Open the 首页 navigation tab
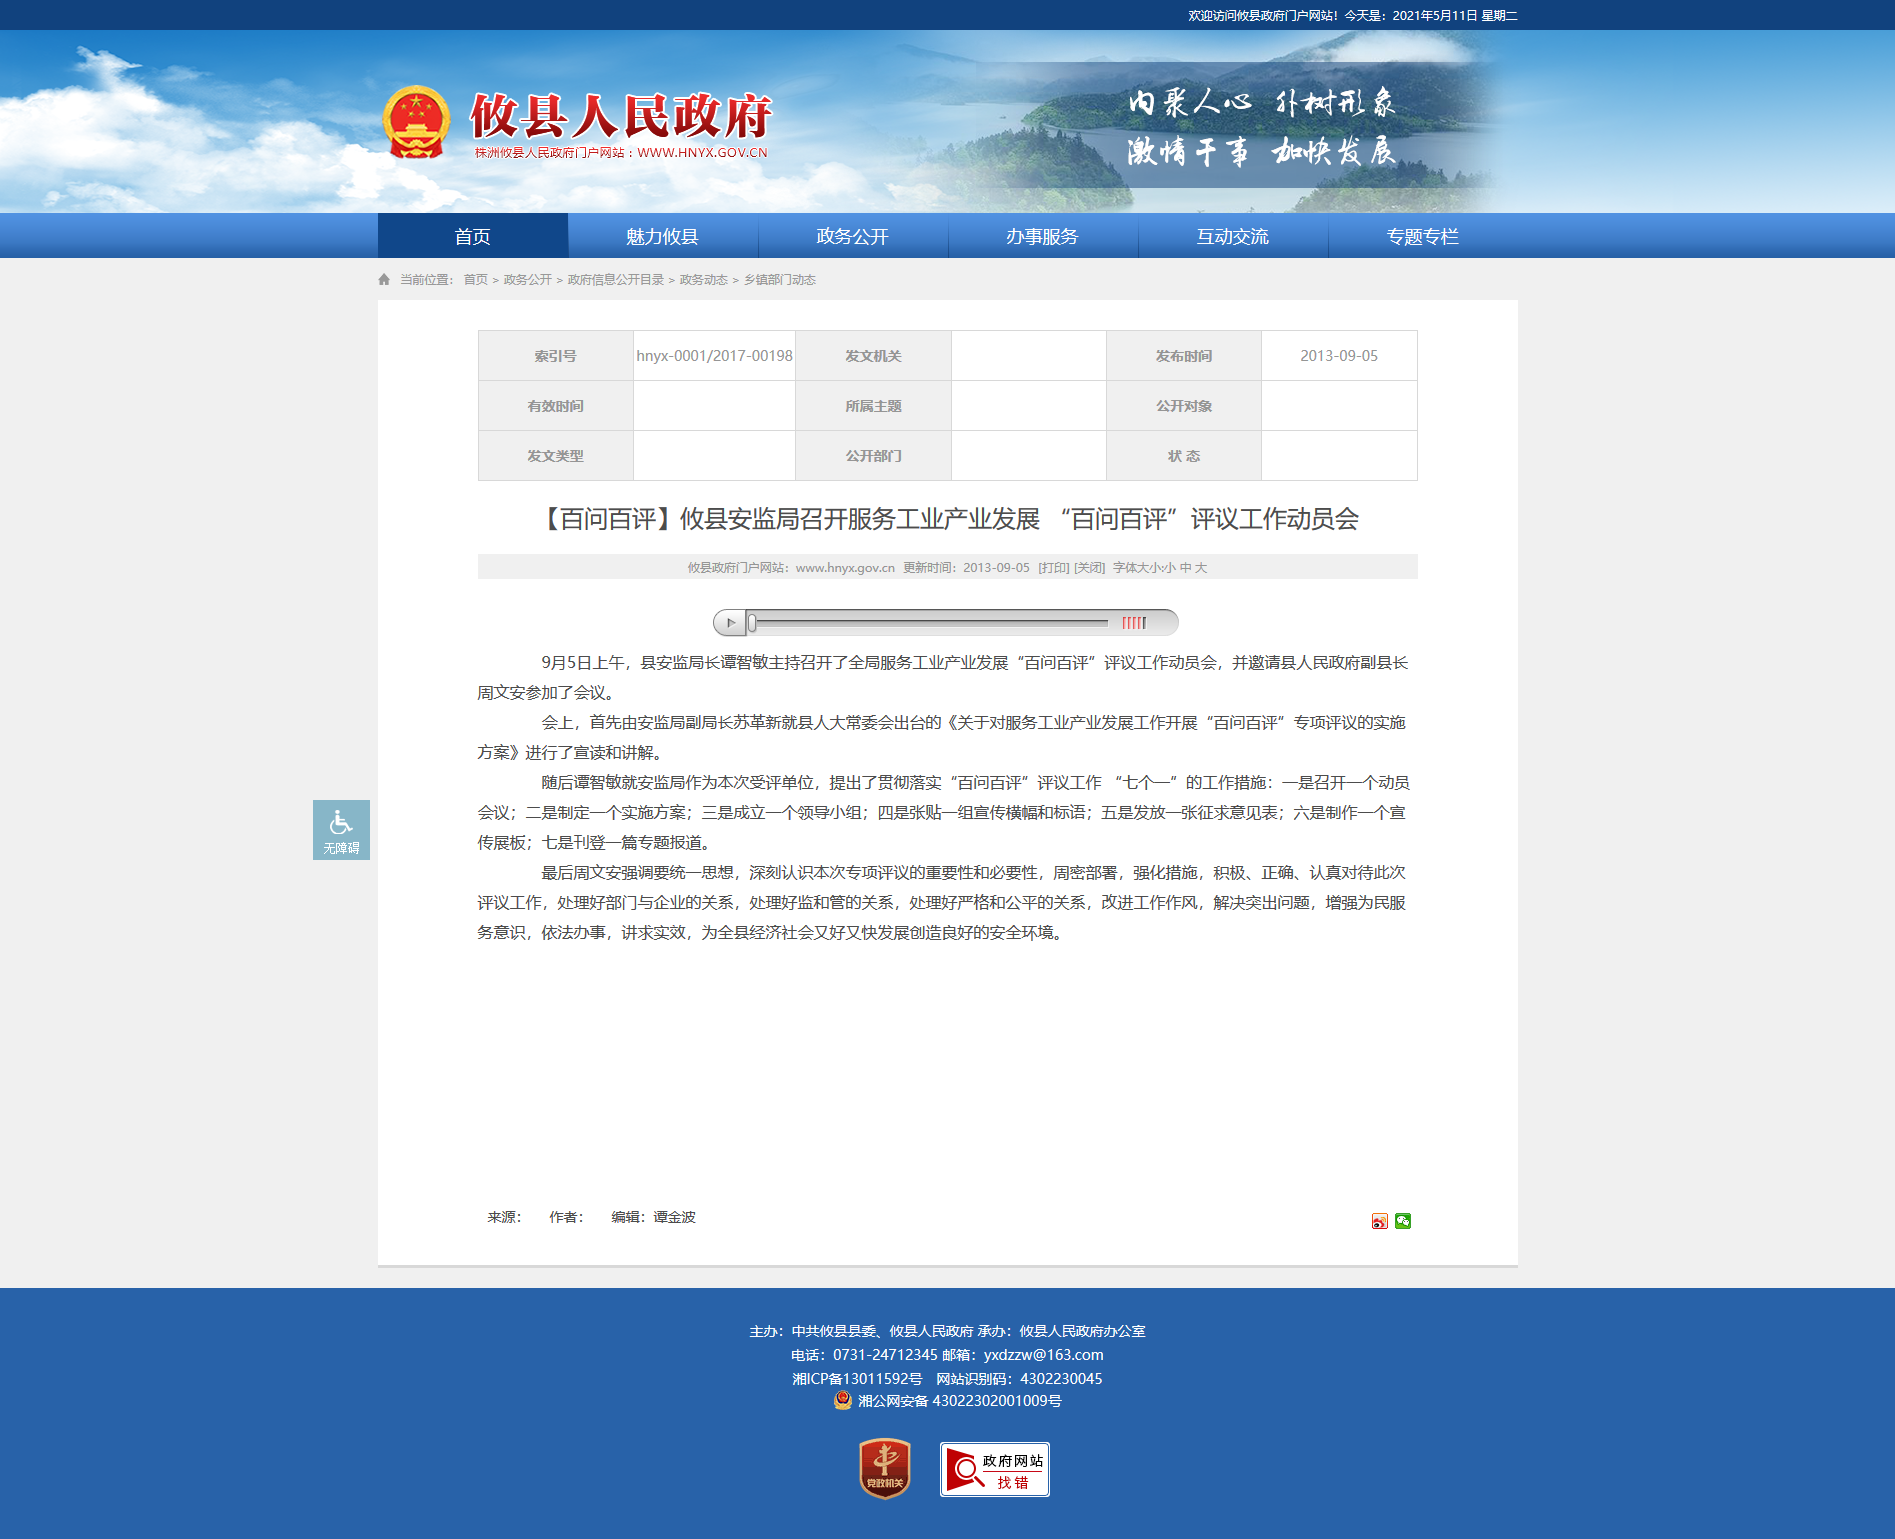Viewport: 1895px width, 1539px height. tap(472, 236)
